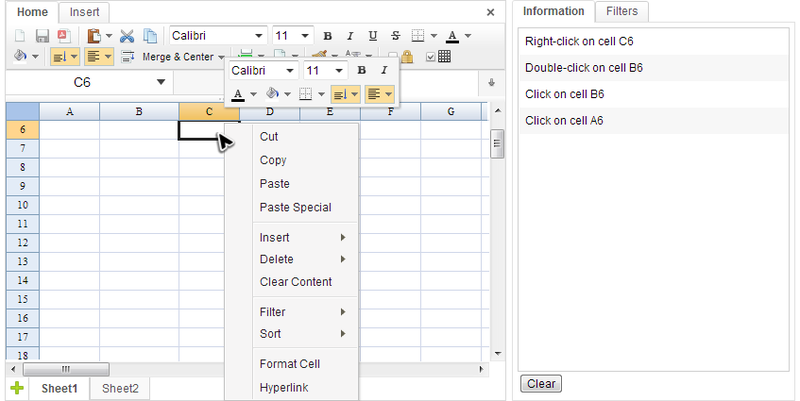Screen dimensions: 800x401
Task: Click the export to PDF icon
Action: 63,36
